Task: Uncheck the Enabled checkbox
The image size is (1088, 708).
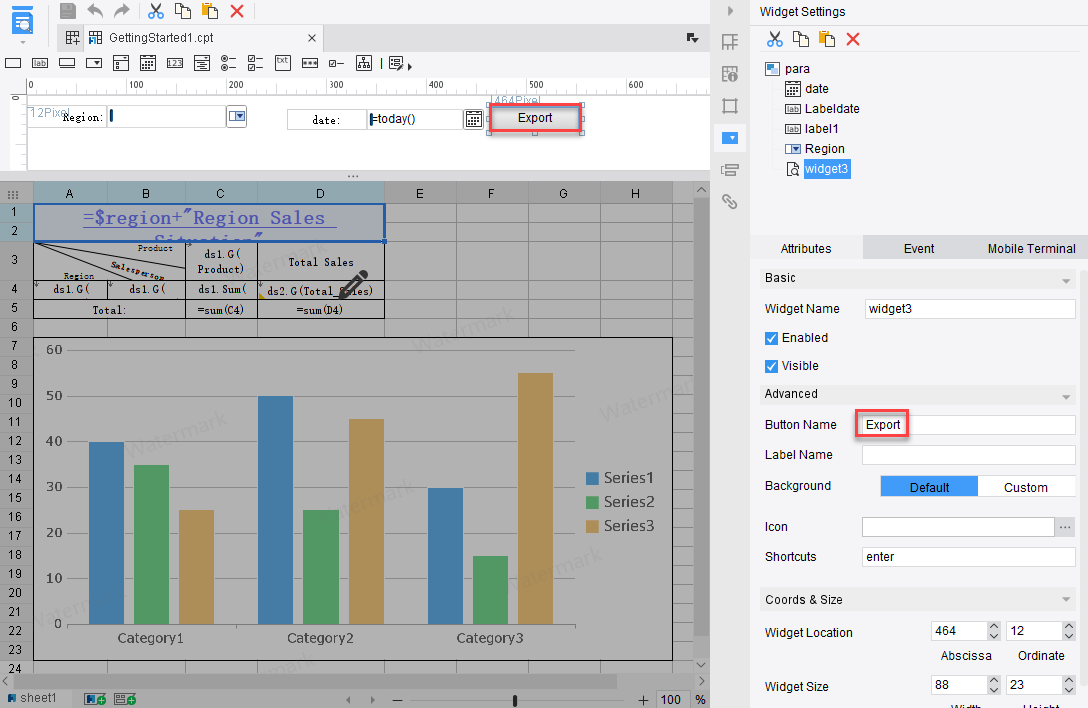Action: tap(772, 338)
